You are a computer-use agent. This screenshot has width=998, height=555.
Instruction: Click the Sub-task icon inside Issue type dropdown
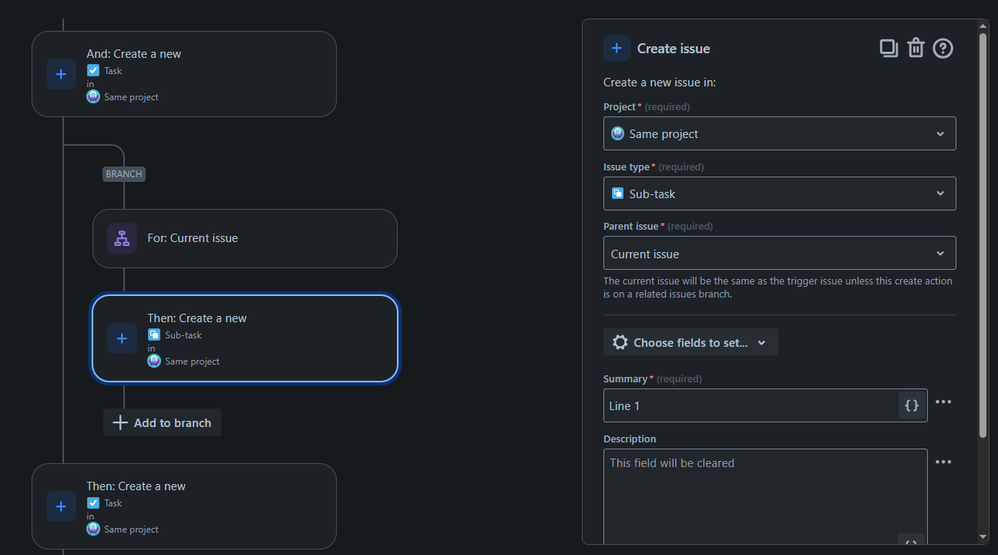[617, 193]
